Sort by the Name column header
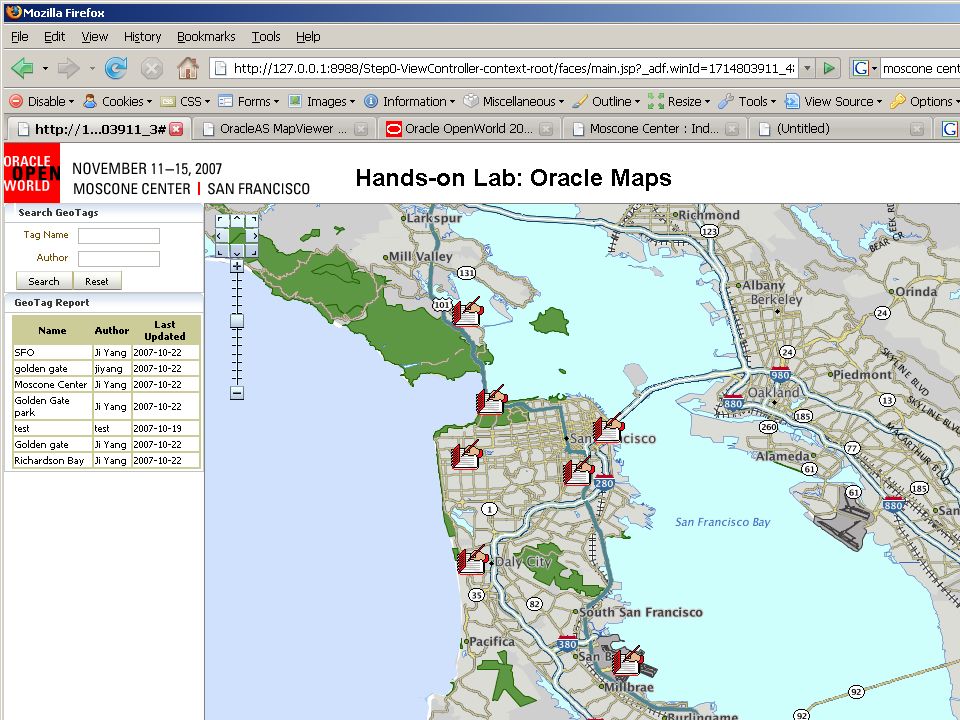The height and width of the screenshot is (720, 960). pyautogui.click(x=52, y=331)
